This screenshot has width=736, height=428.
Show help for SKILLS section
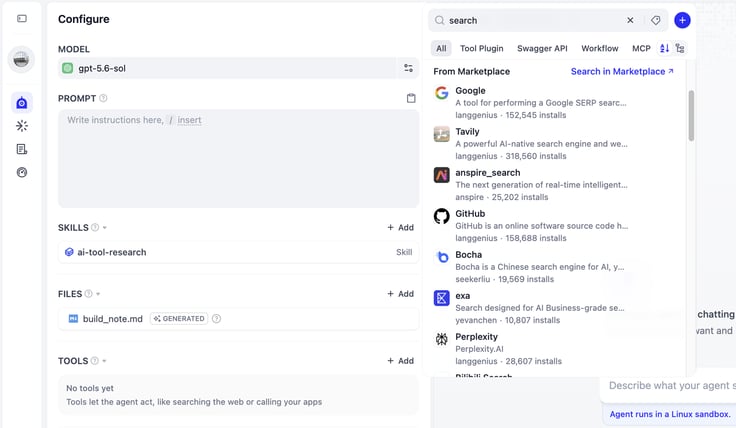pyautogui.click(x=95, y=227)
